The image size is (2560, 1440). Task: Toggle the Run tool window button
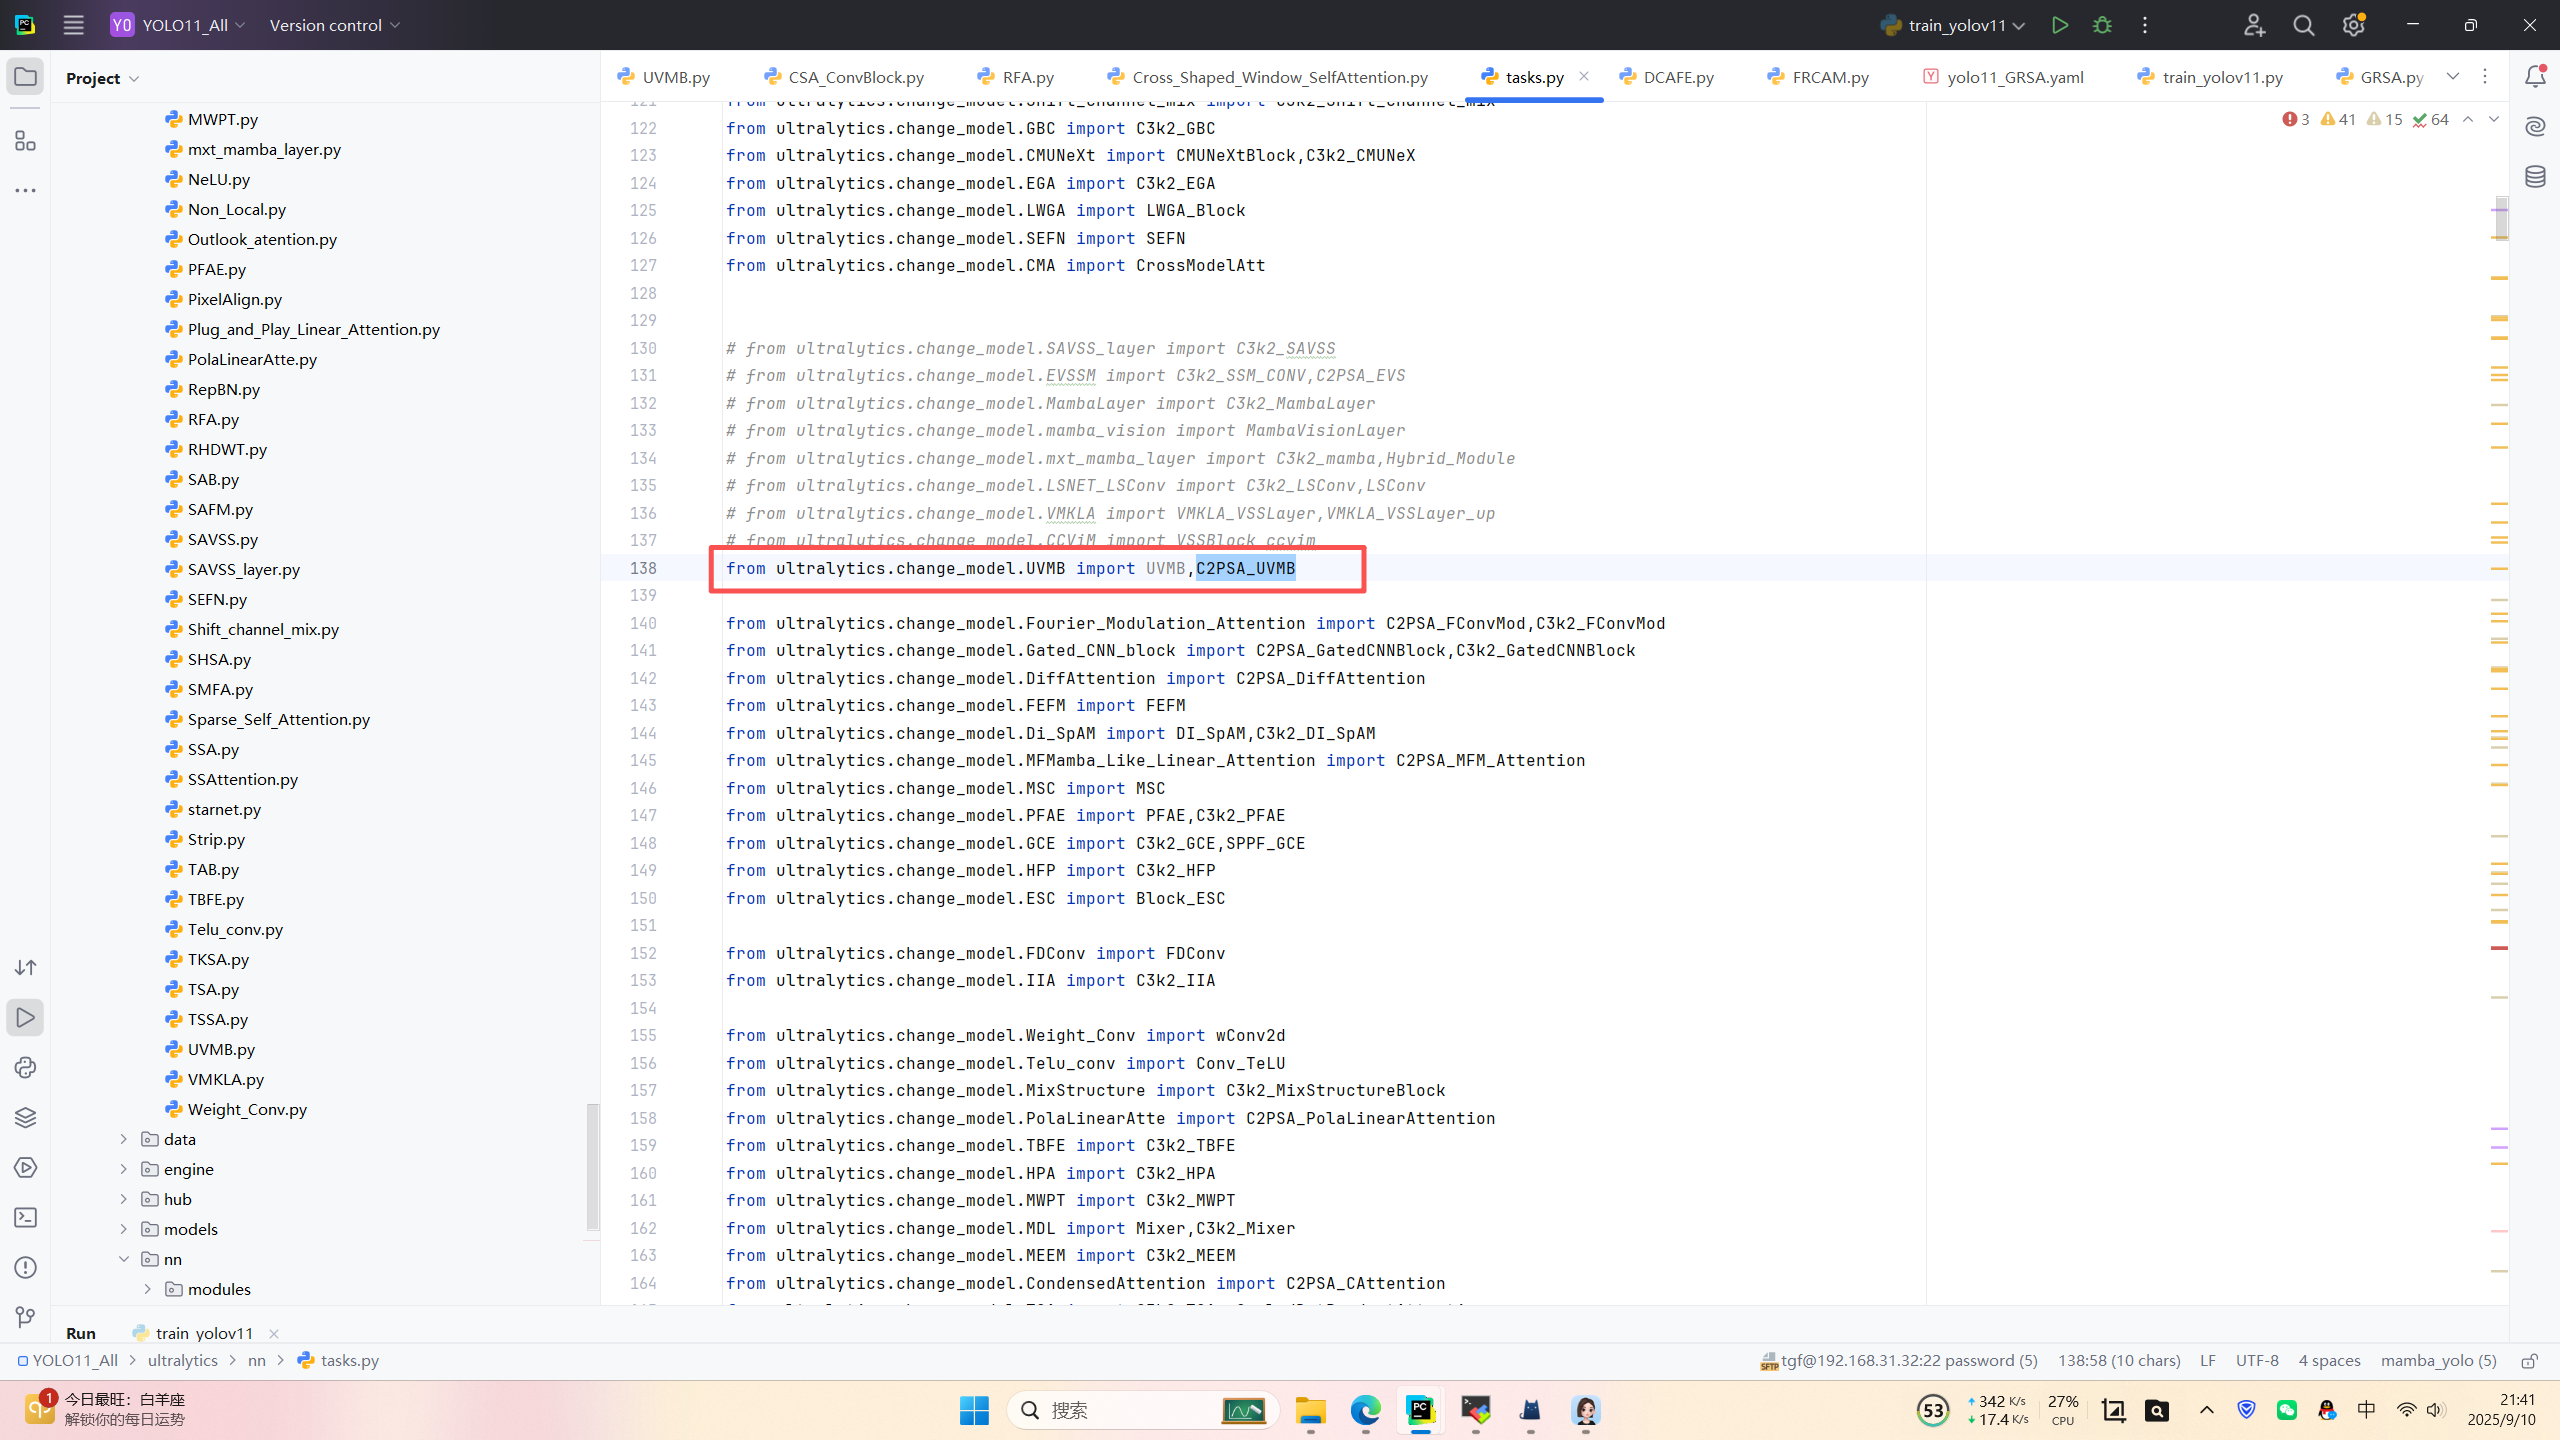click(25, 1018)
